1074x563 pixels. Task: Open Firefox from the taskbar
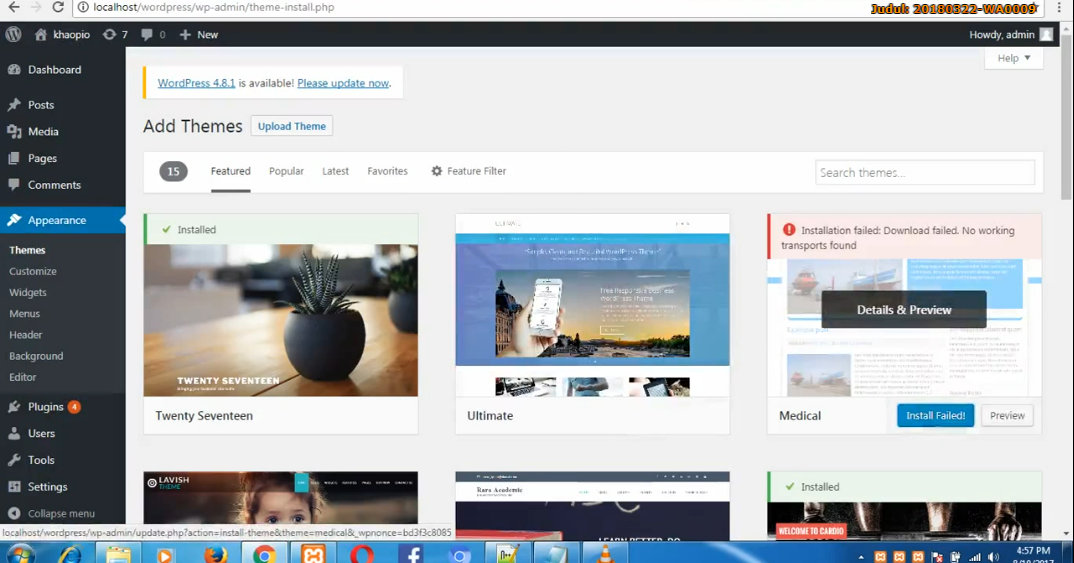coord(215,553)
